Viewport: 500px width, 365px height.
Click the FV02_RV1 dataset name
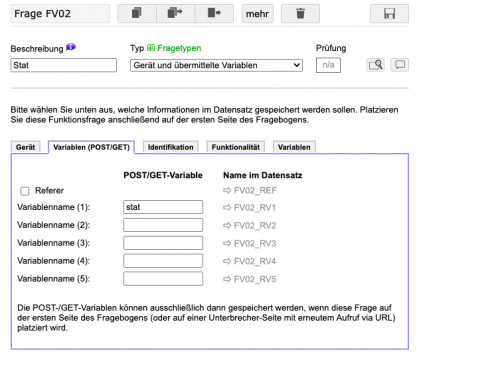[x=255, y=208]
